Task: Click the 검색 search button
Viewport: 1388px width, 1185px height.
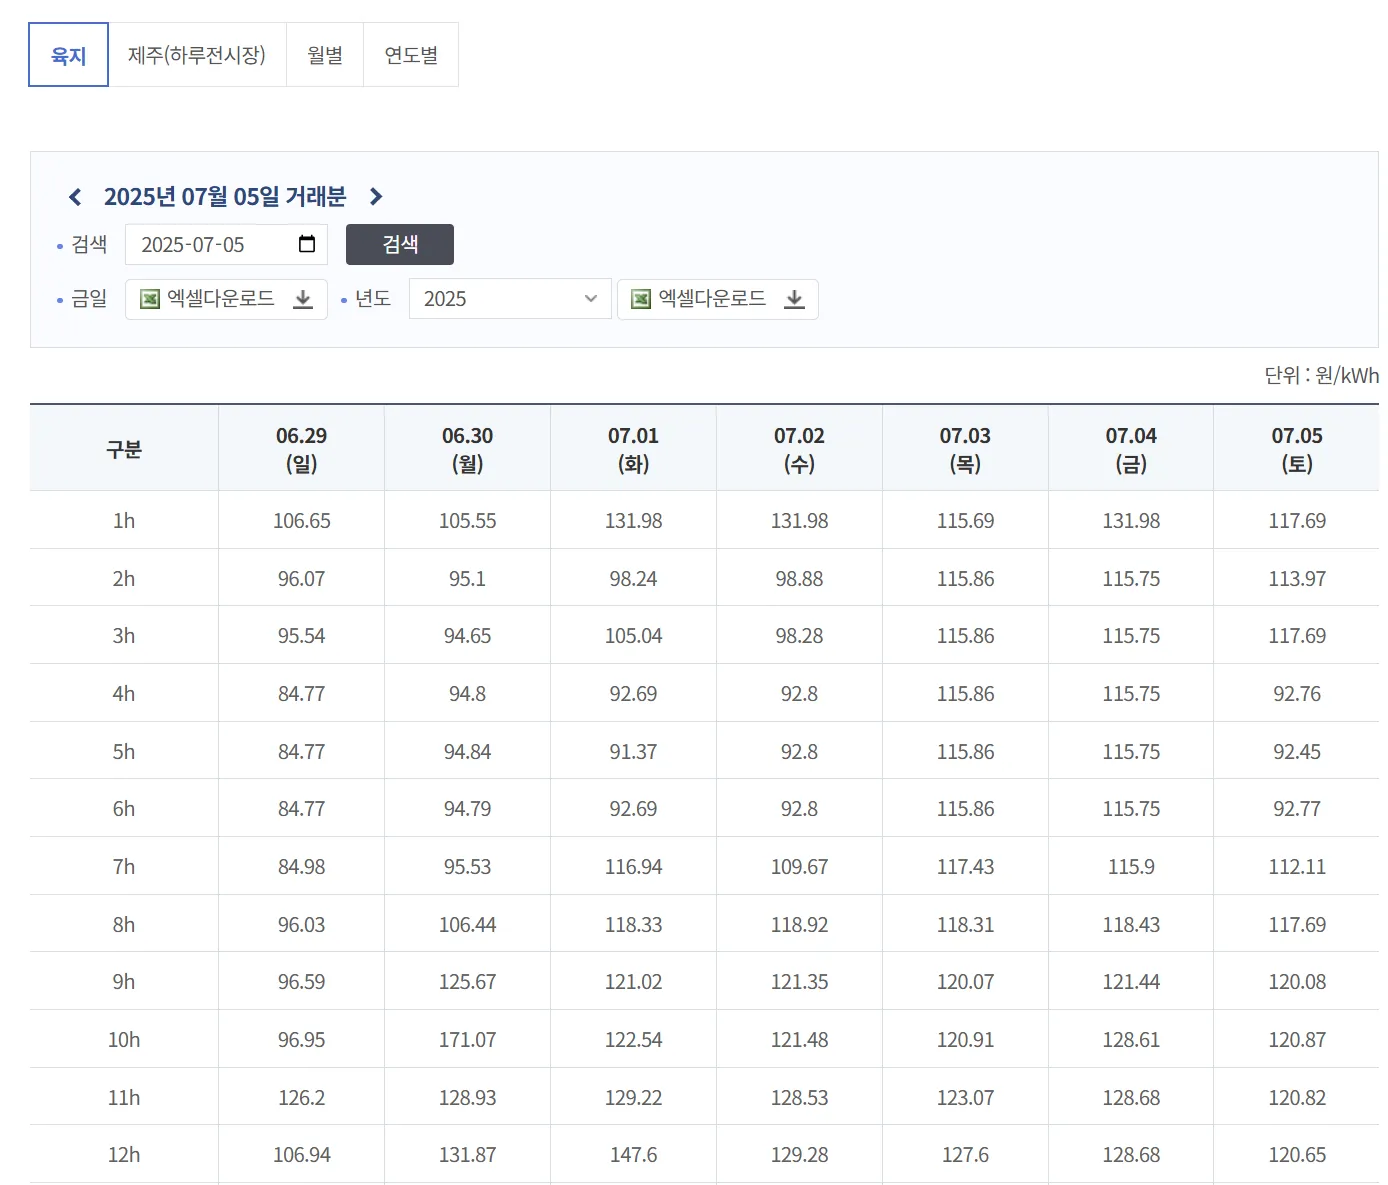Action: click(x=400, y=244)
